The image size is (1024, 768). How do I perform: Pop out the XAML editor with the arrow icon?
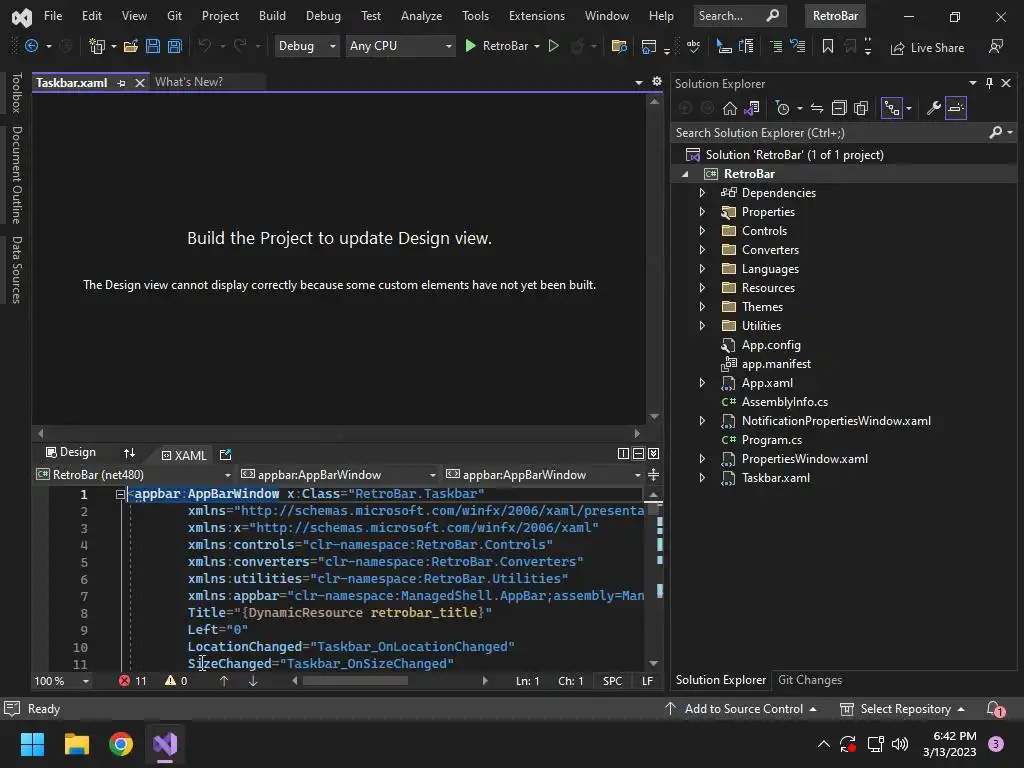click(225, 455)
